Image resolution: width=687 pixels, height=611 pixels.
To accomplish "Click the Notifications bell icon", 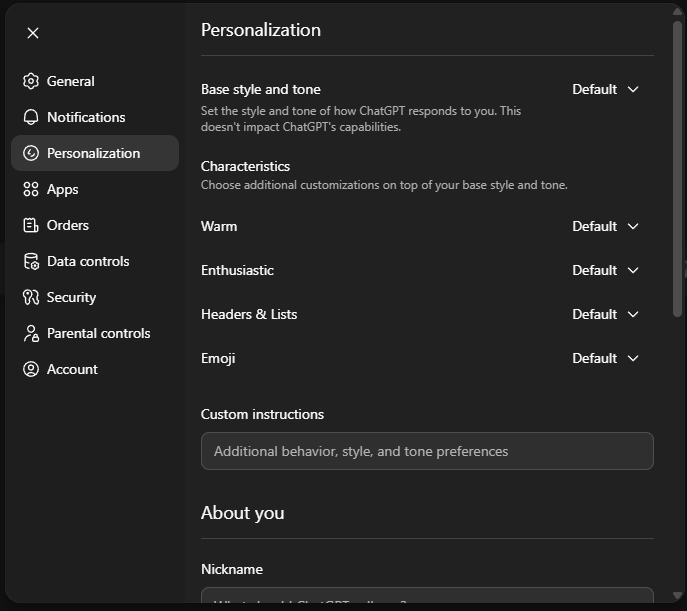I will click(x=31, y=117).
